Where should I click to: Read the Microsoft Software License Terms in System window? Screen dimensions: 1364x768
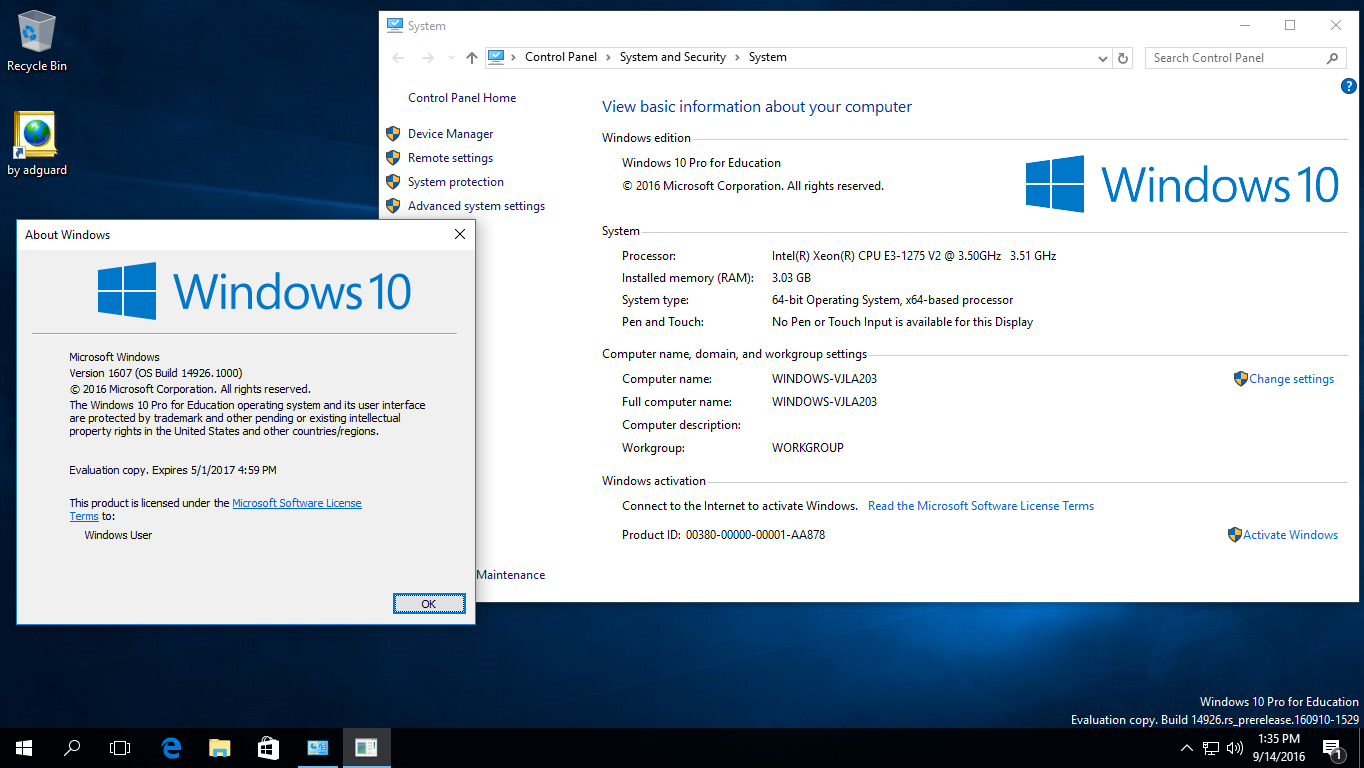[x=981, y=506]
